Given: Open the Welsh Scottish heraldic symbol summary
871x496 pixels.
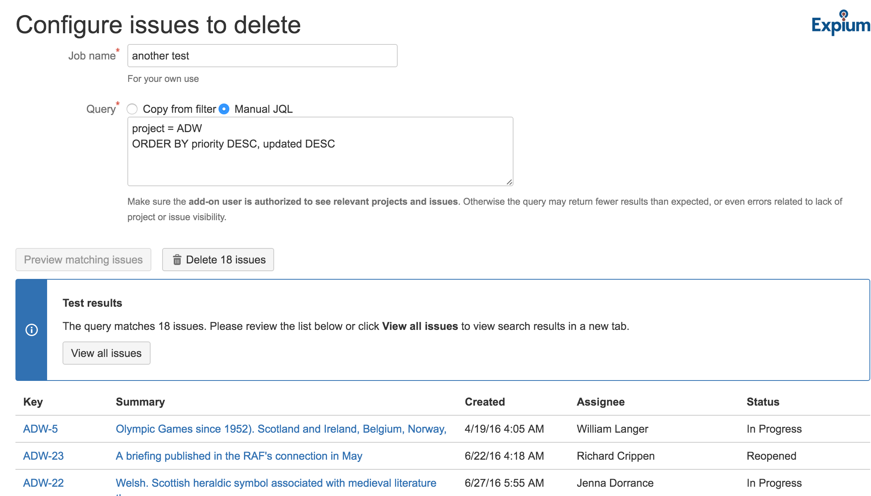Looking at the screenshot, I should tap(276, 483).
